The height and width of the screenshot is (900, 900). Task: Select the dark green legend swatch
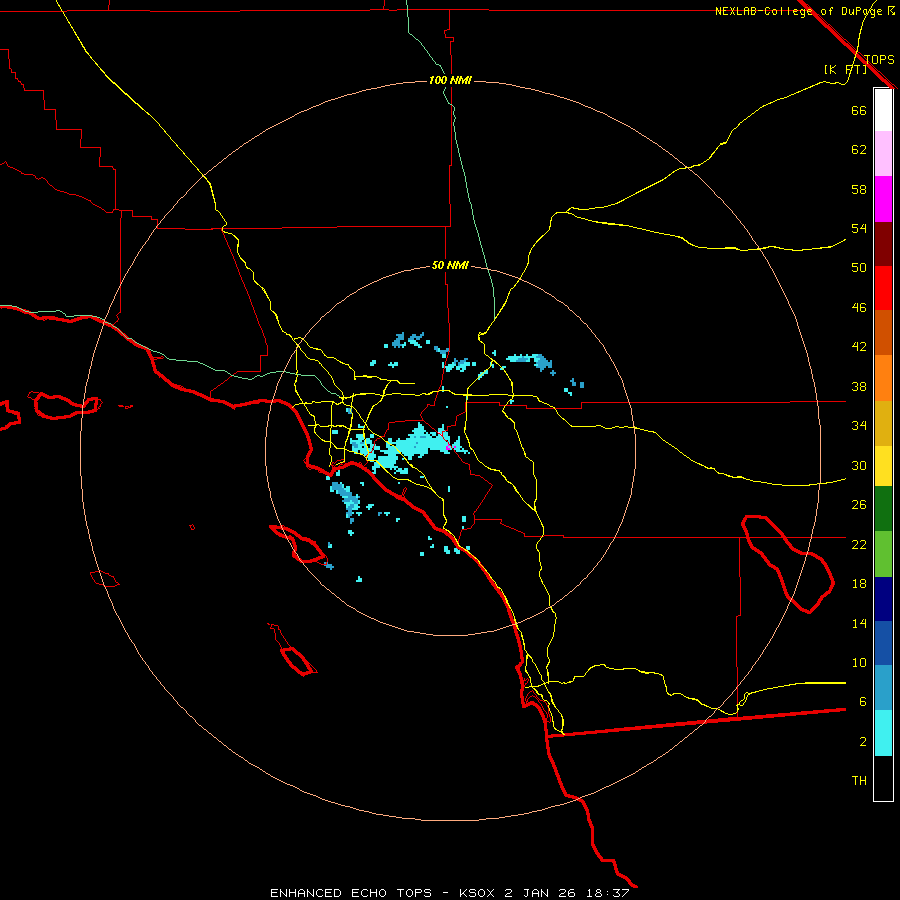[883, 509]
